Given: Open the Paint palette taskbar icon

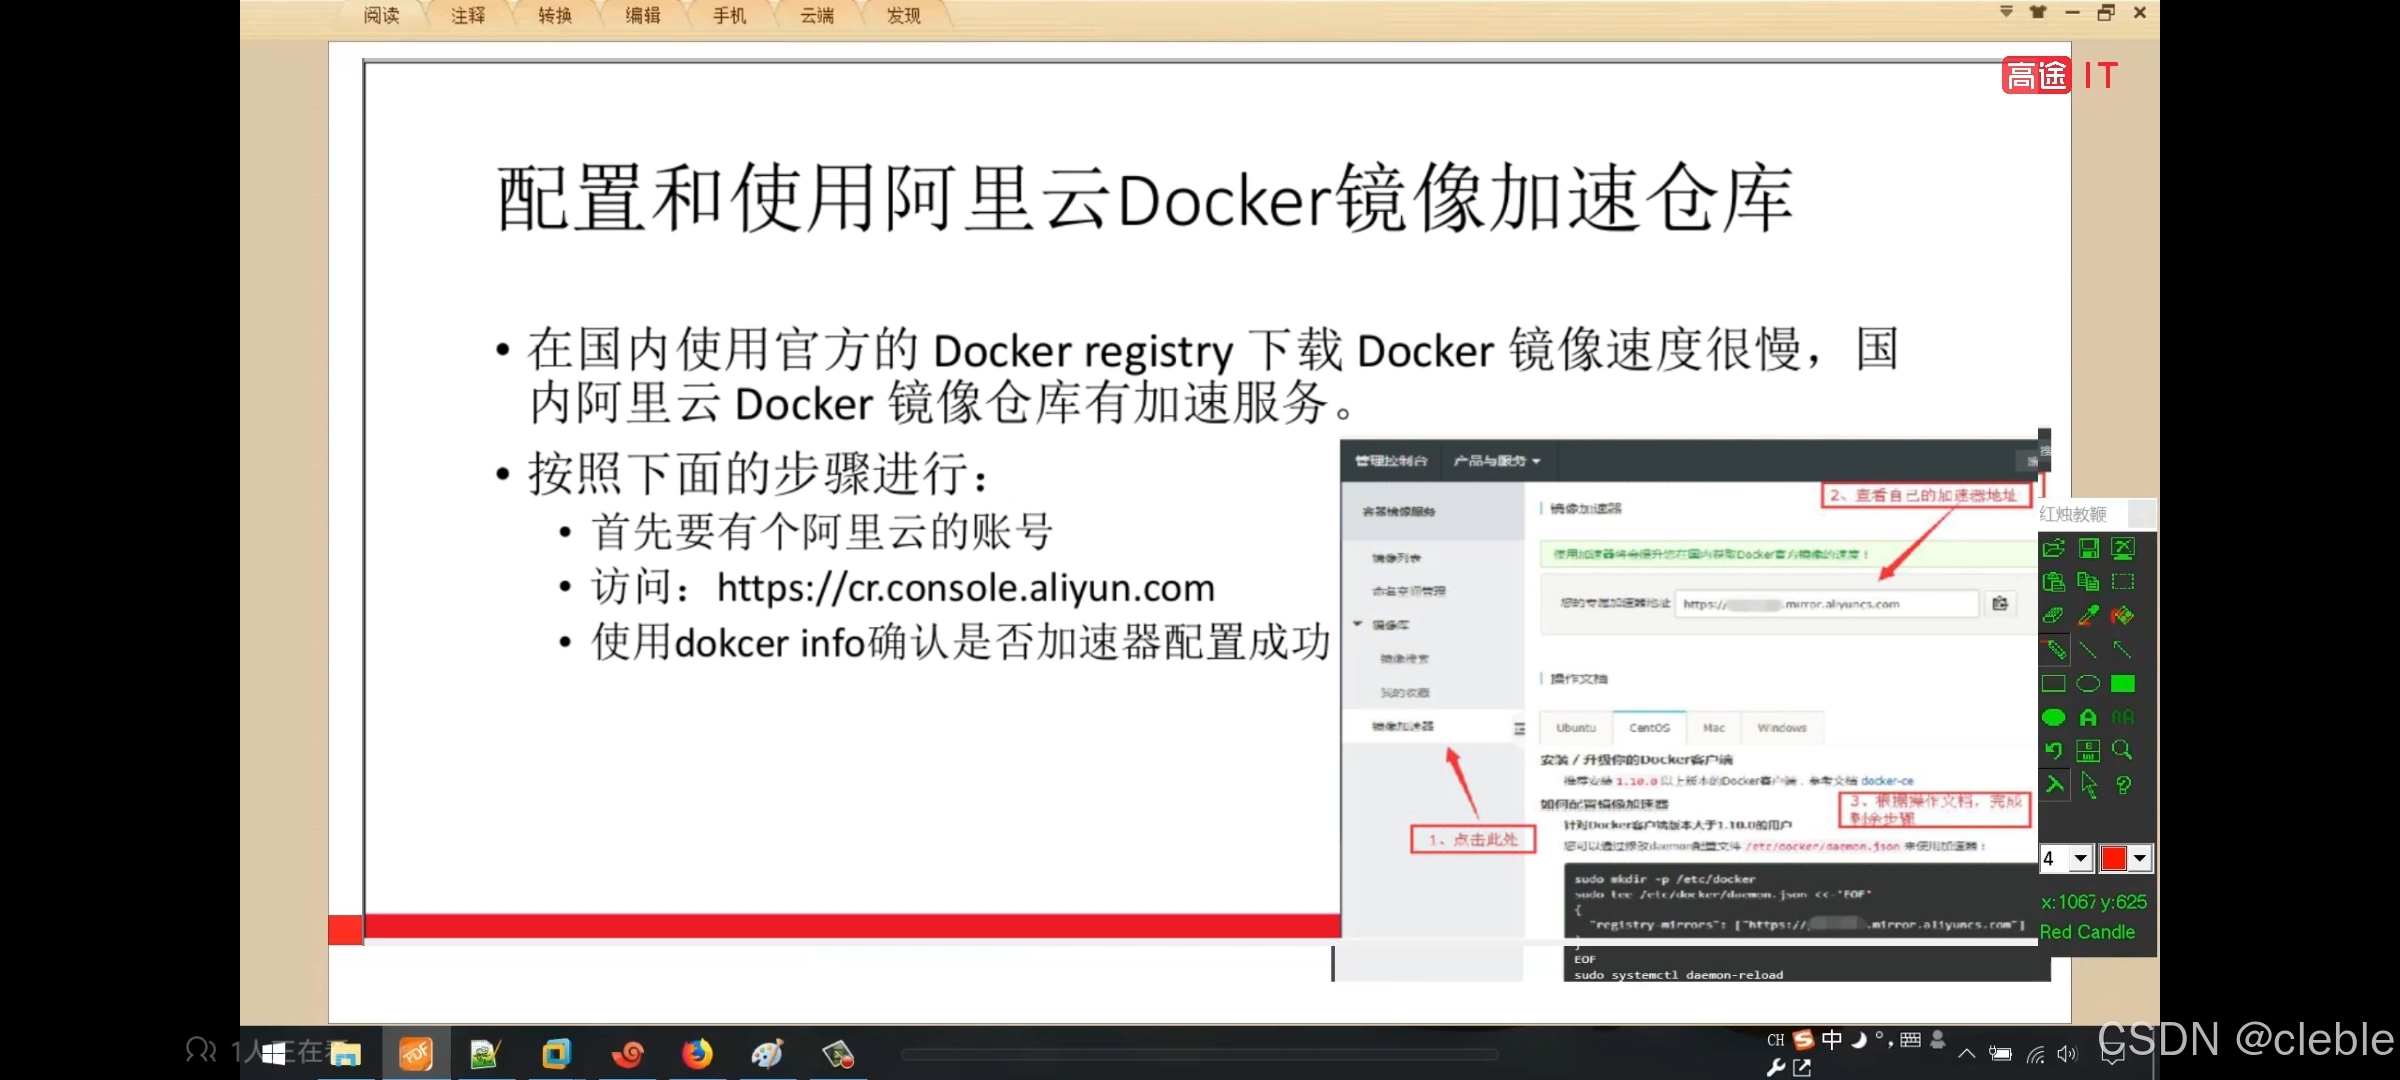Looking at the screenshot, I should 767,1053.
